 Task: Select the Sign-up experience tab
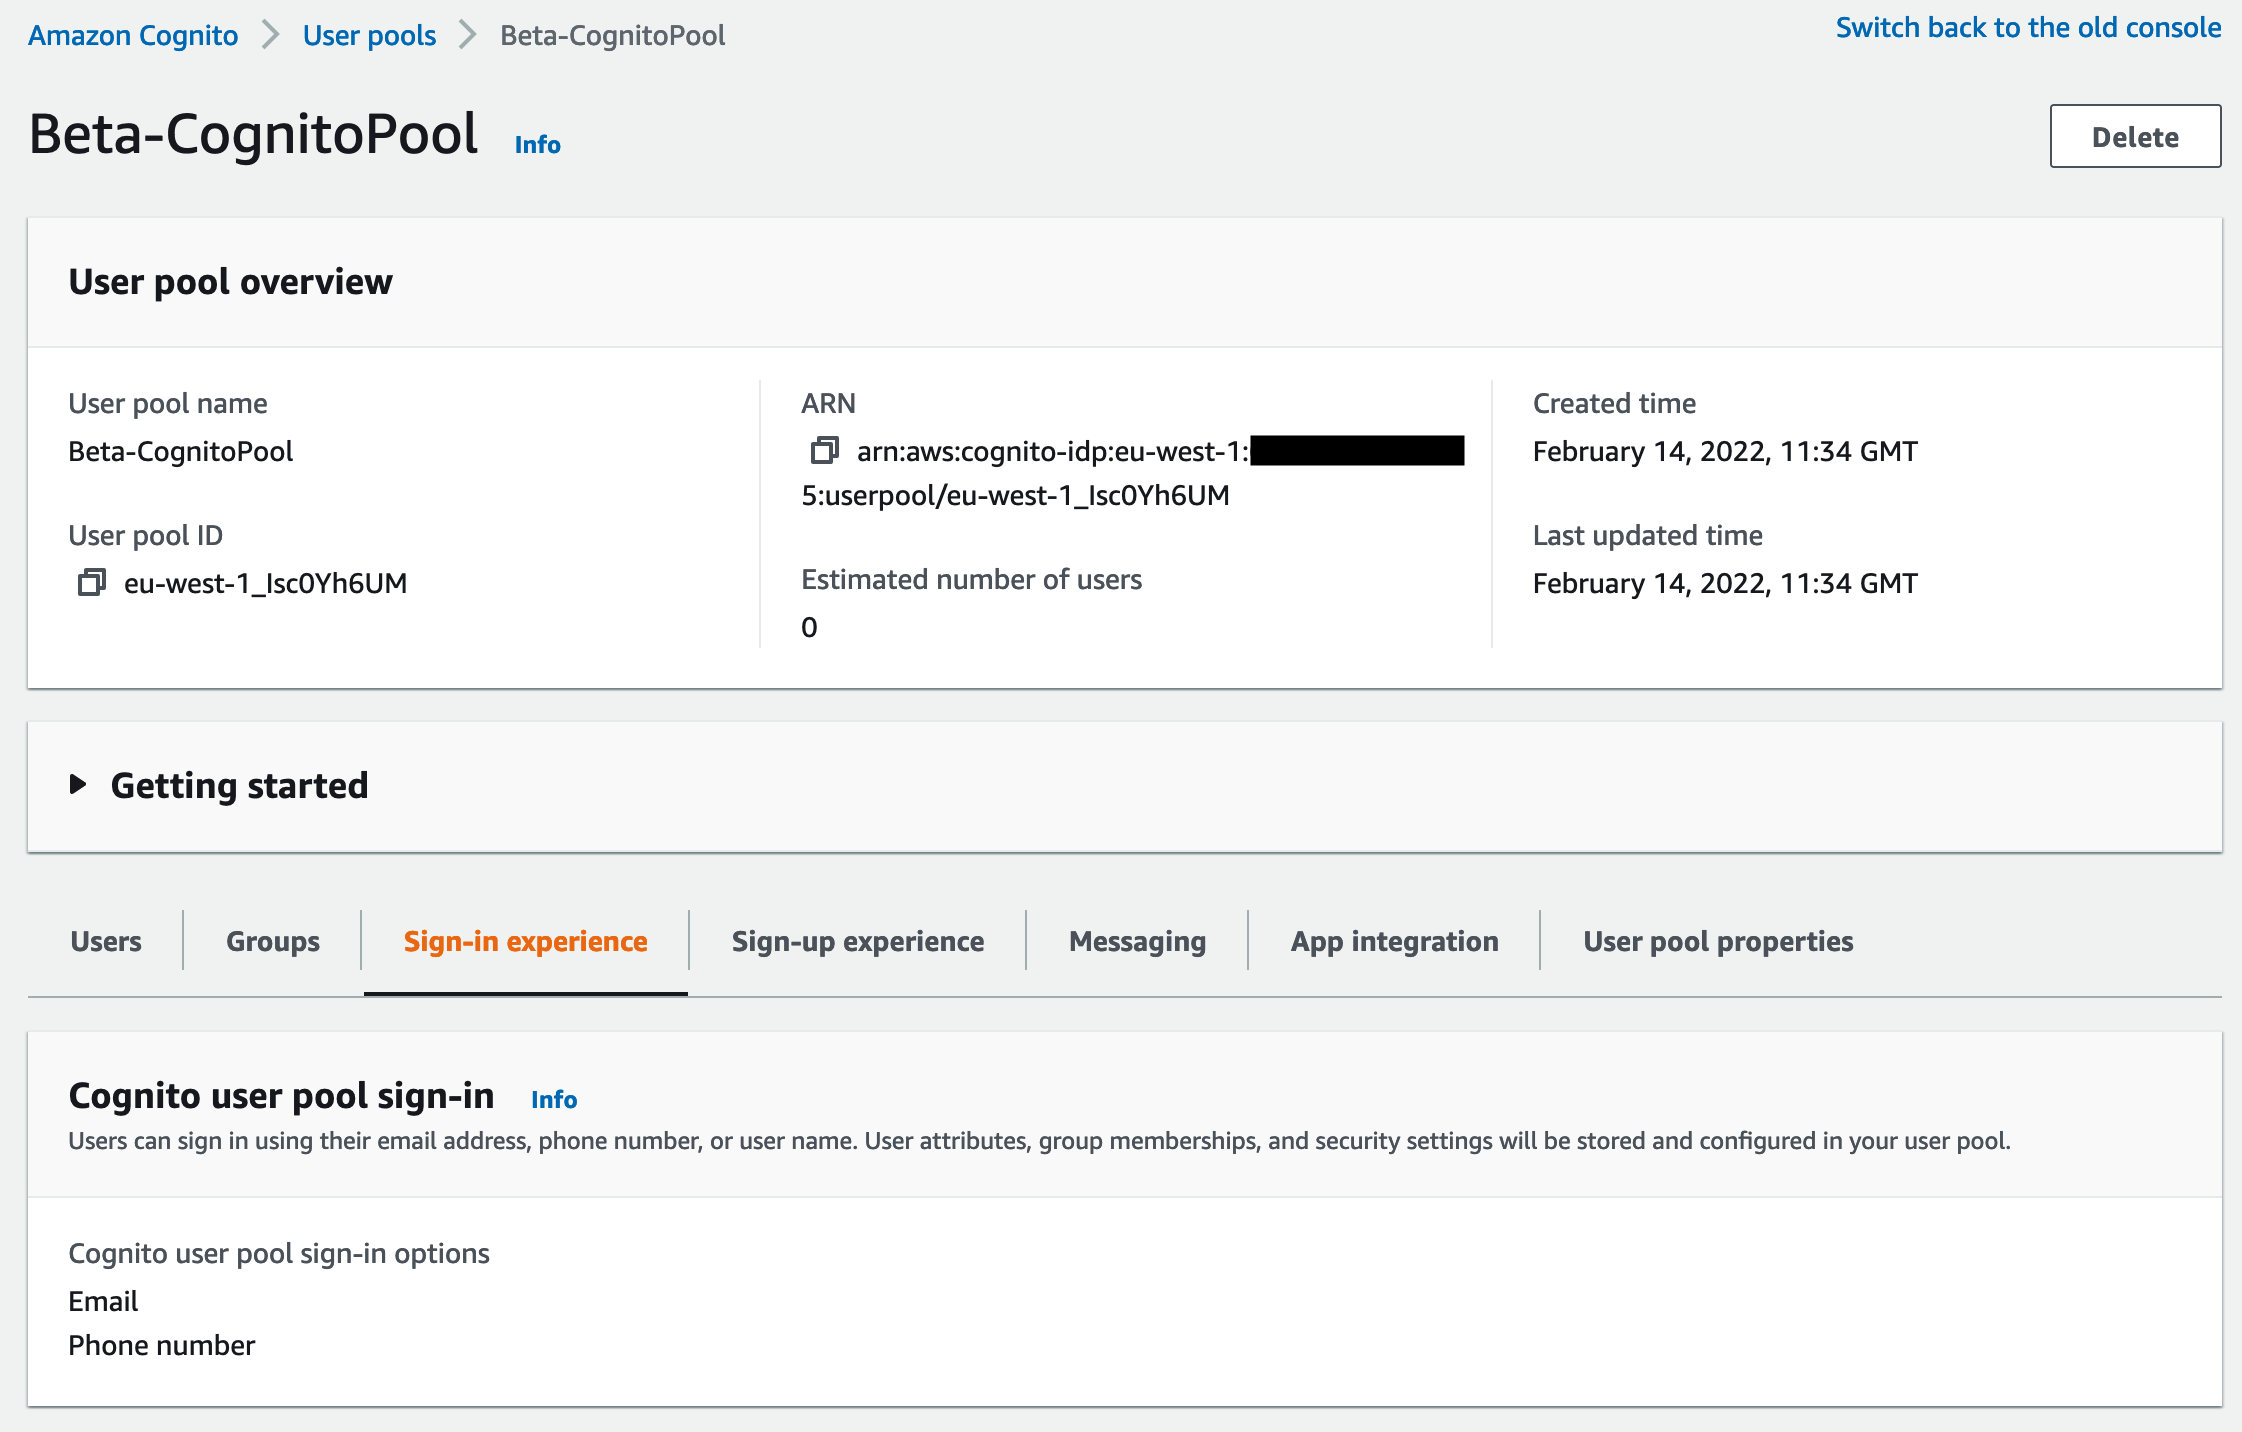tap(857, 940)
